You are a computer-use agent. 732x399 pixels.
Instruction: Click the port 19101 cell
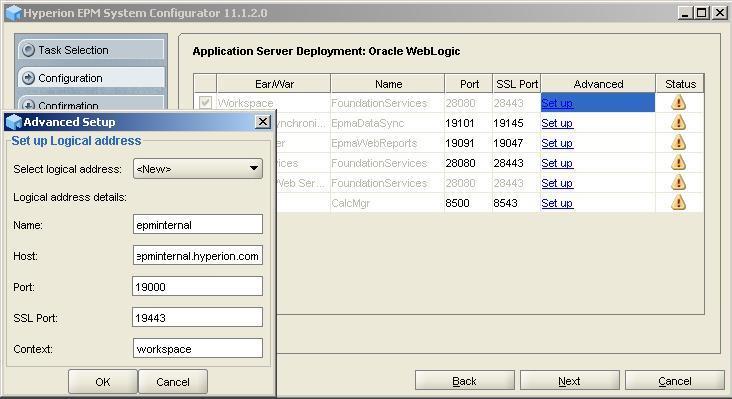pos(469,123)
